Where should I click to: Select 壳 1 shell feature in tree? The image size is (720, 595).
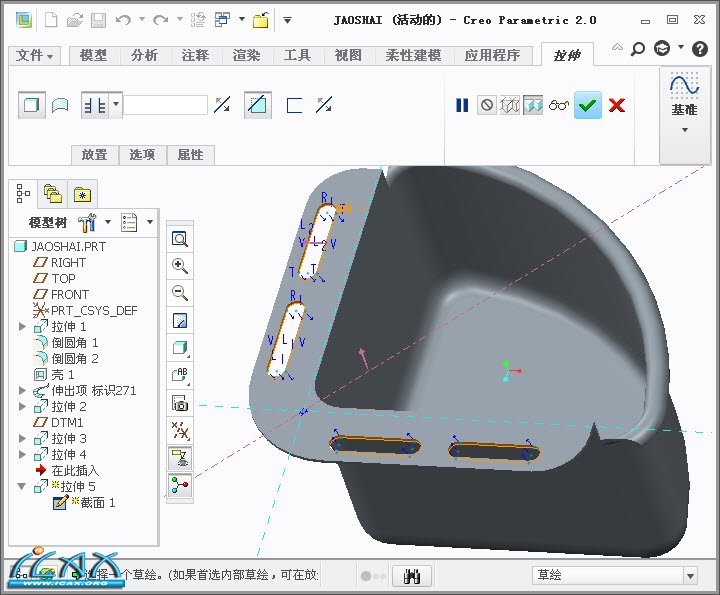(54, 375)
